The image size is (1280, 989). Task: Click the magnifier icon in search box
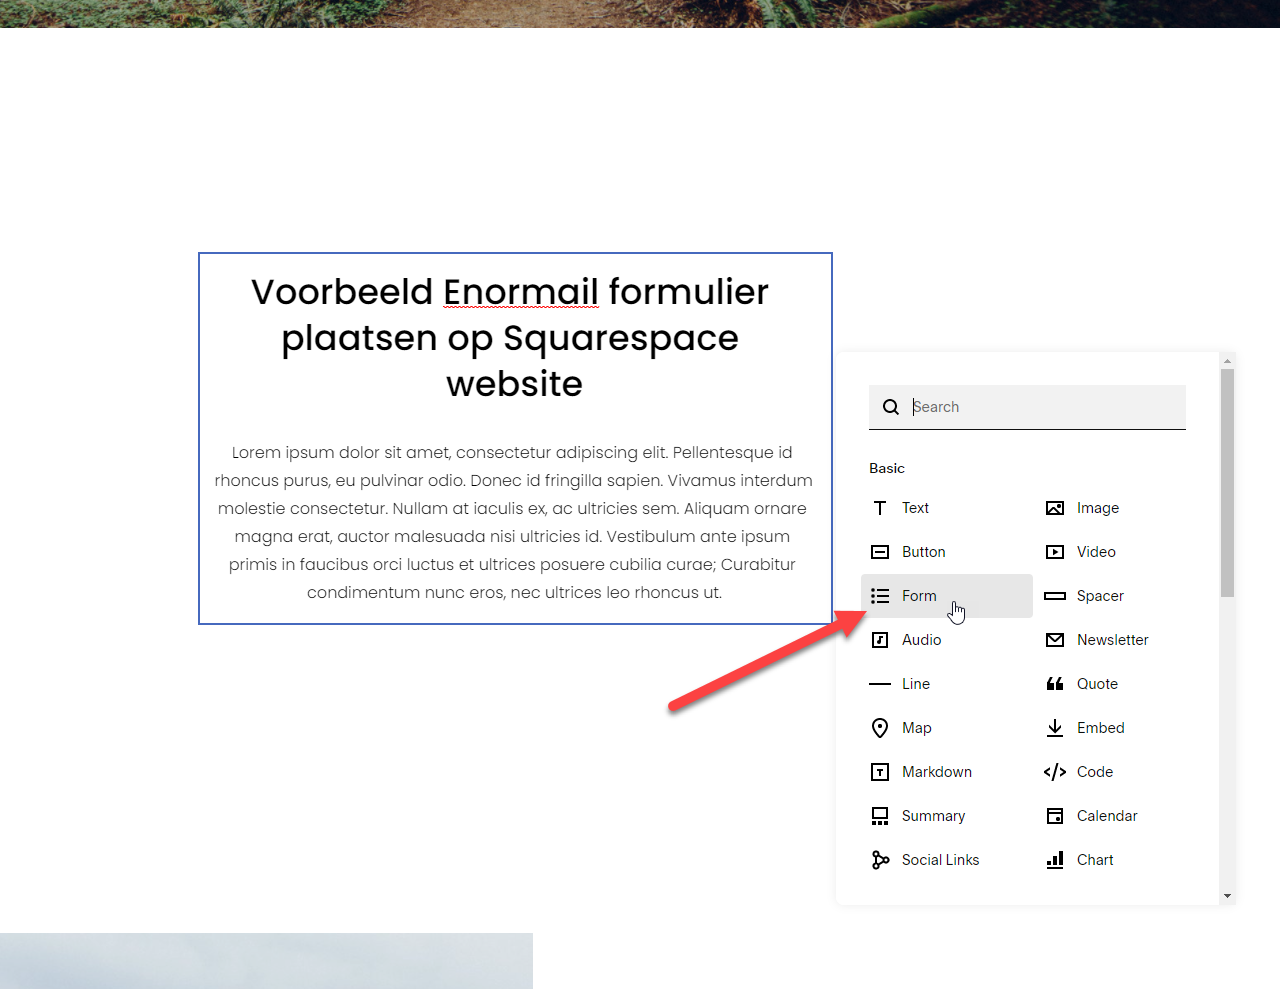click(x=891, y=407)
